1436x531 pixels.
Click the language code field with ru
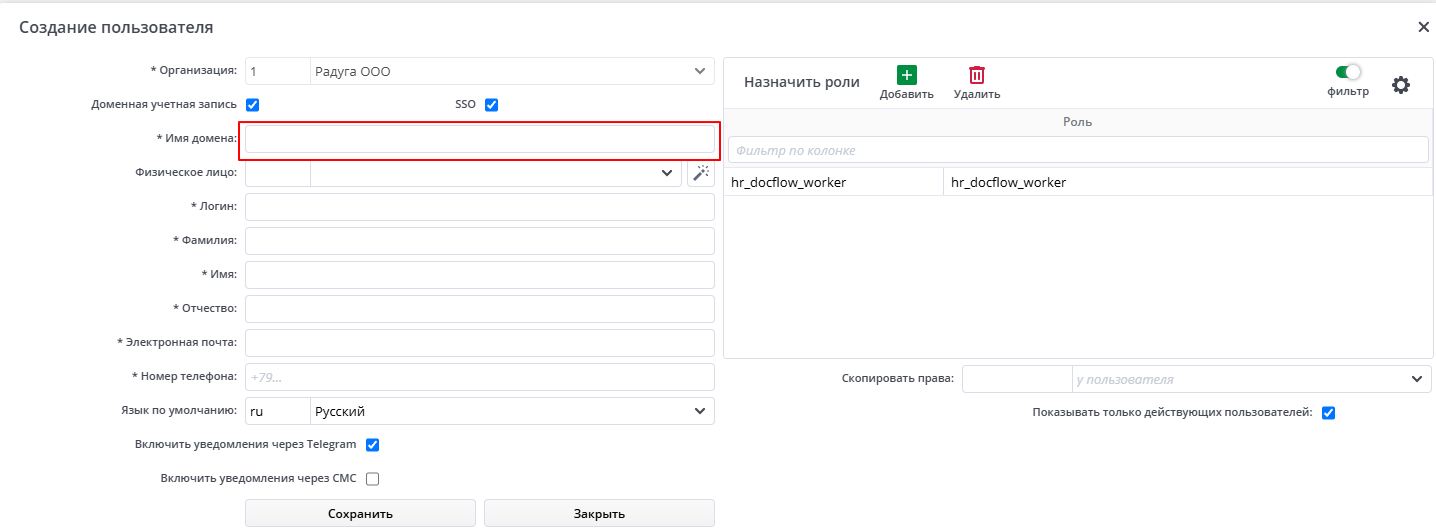coord(278,411)
